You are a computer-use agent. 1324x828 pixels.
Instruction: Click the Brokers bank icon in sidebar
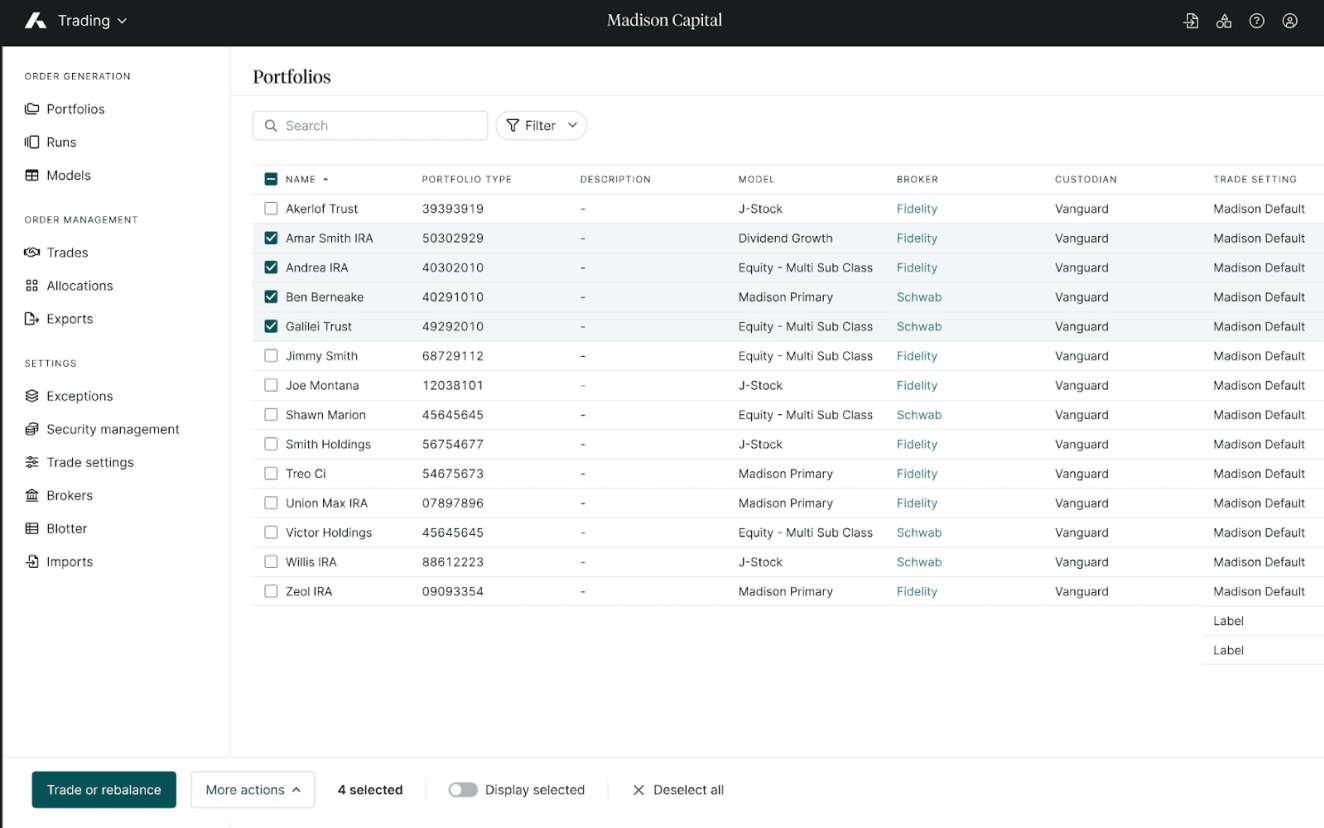coord(32,496)
